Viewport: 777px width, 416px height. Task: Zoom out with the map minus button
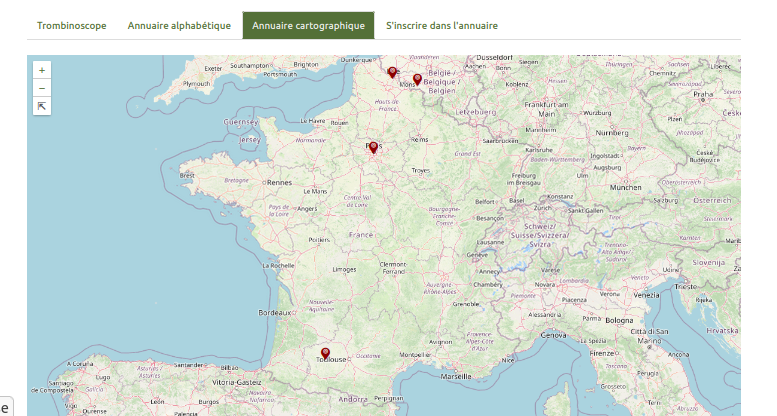[42, 88]
